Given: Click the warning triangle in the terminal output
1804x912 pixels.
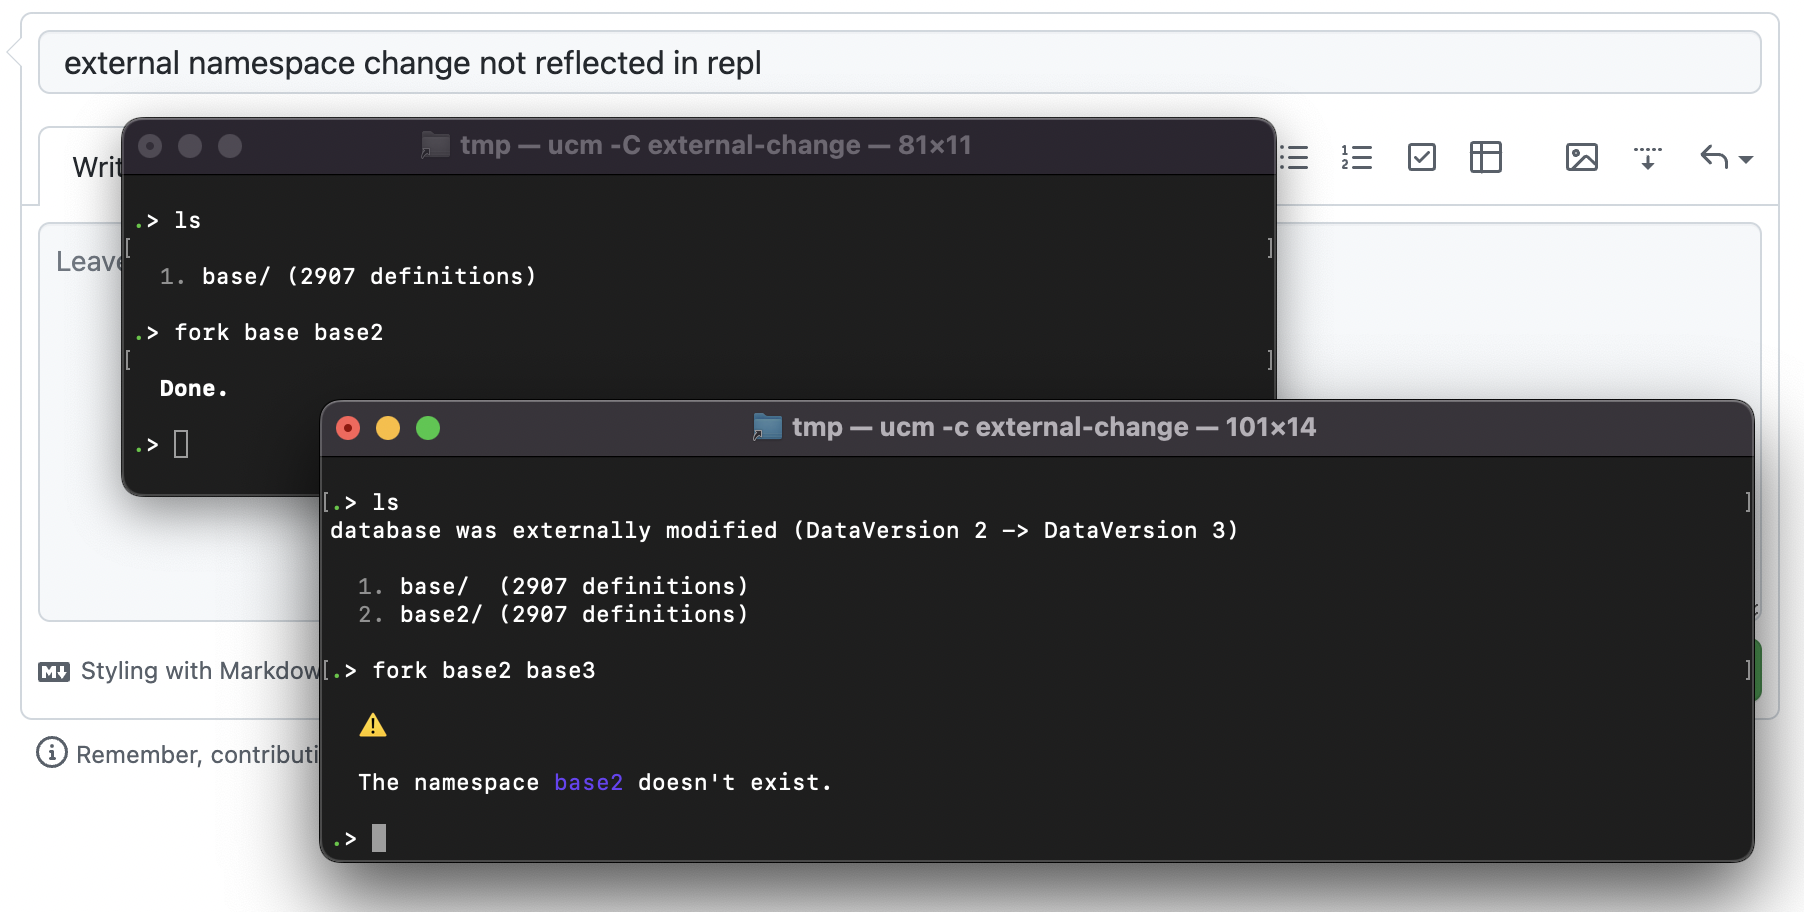Looking at the screenshot, I should tap(373, 726).
